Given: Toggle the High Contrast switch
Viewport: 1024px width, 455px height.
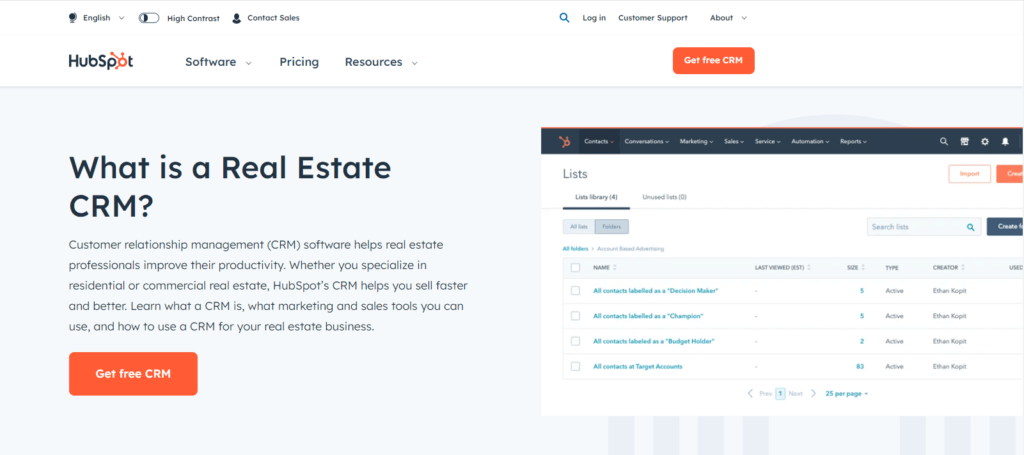Looking at the screenshot, I should click(x=149, y=18).
